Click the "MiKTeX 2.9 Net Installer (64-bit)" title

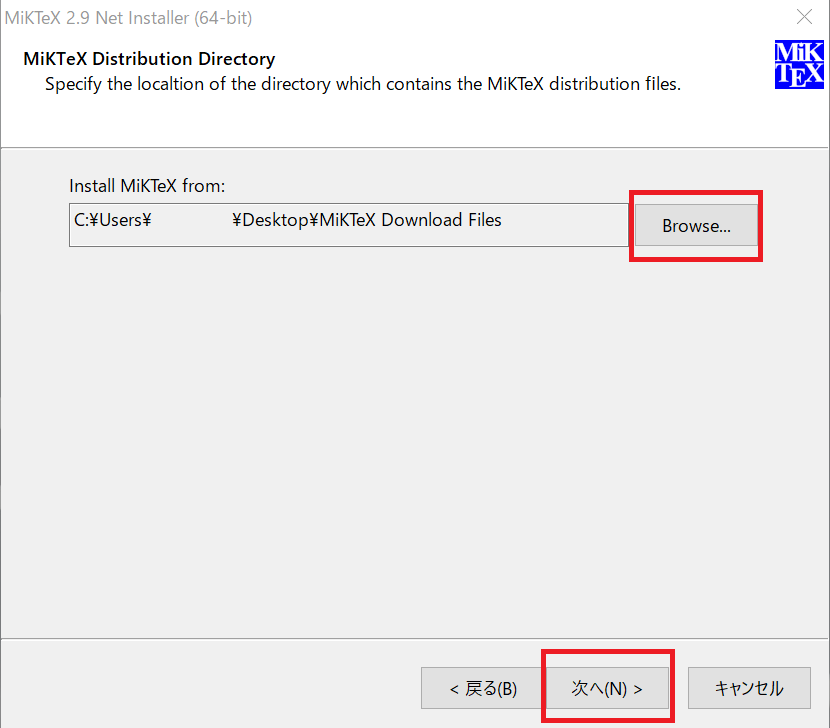[128, 18]
